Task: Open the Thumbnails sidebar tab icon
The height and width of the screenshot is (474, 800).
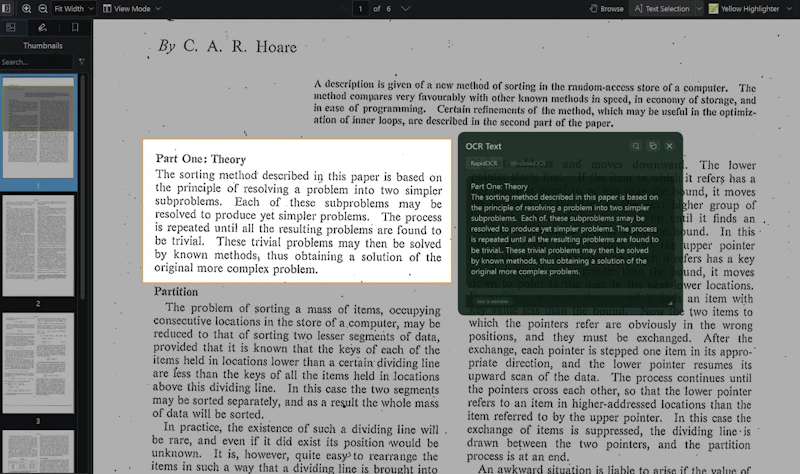Action: [x=11, y=28]
